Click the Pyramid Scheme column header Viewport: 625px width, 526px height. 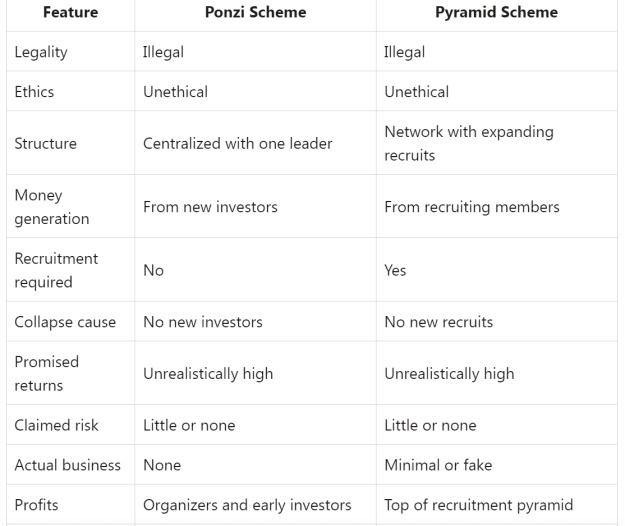tap(496, 12)
